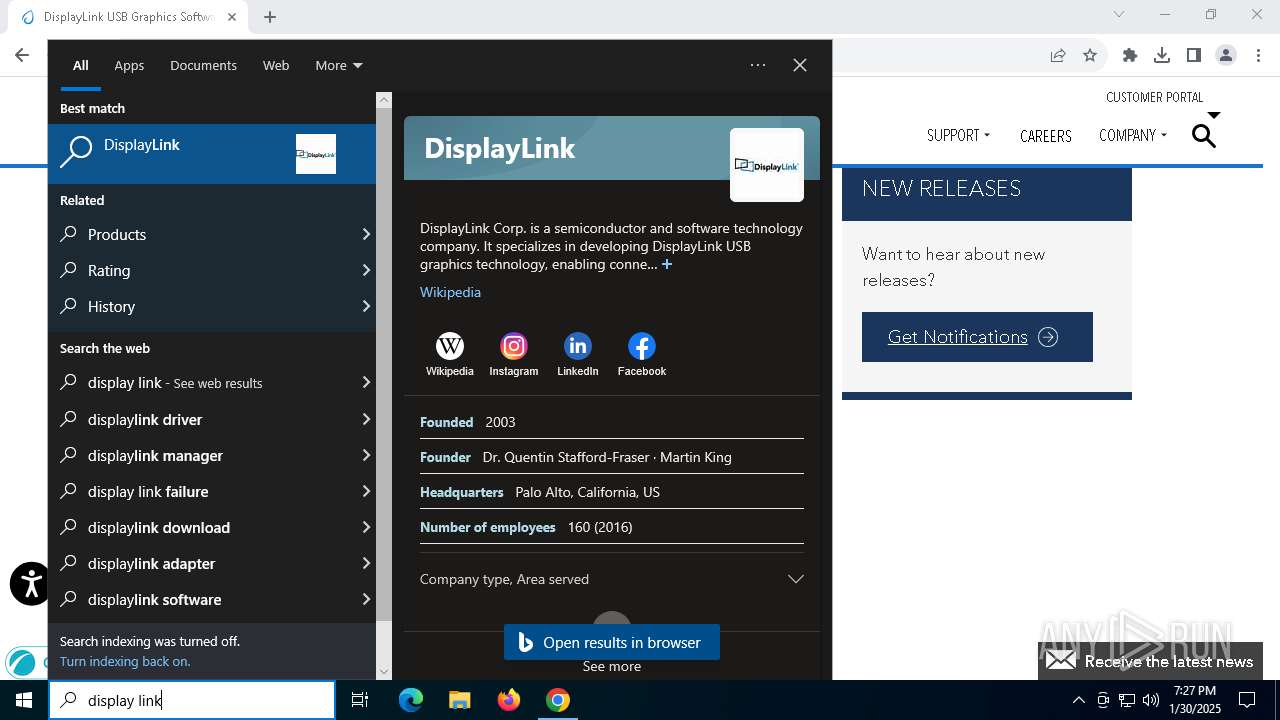Image resolution: width=1280 pixels, height=720 pixels.
Task: Click the Windows Start button
Action: tap(24, 700)
